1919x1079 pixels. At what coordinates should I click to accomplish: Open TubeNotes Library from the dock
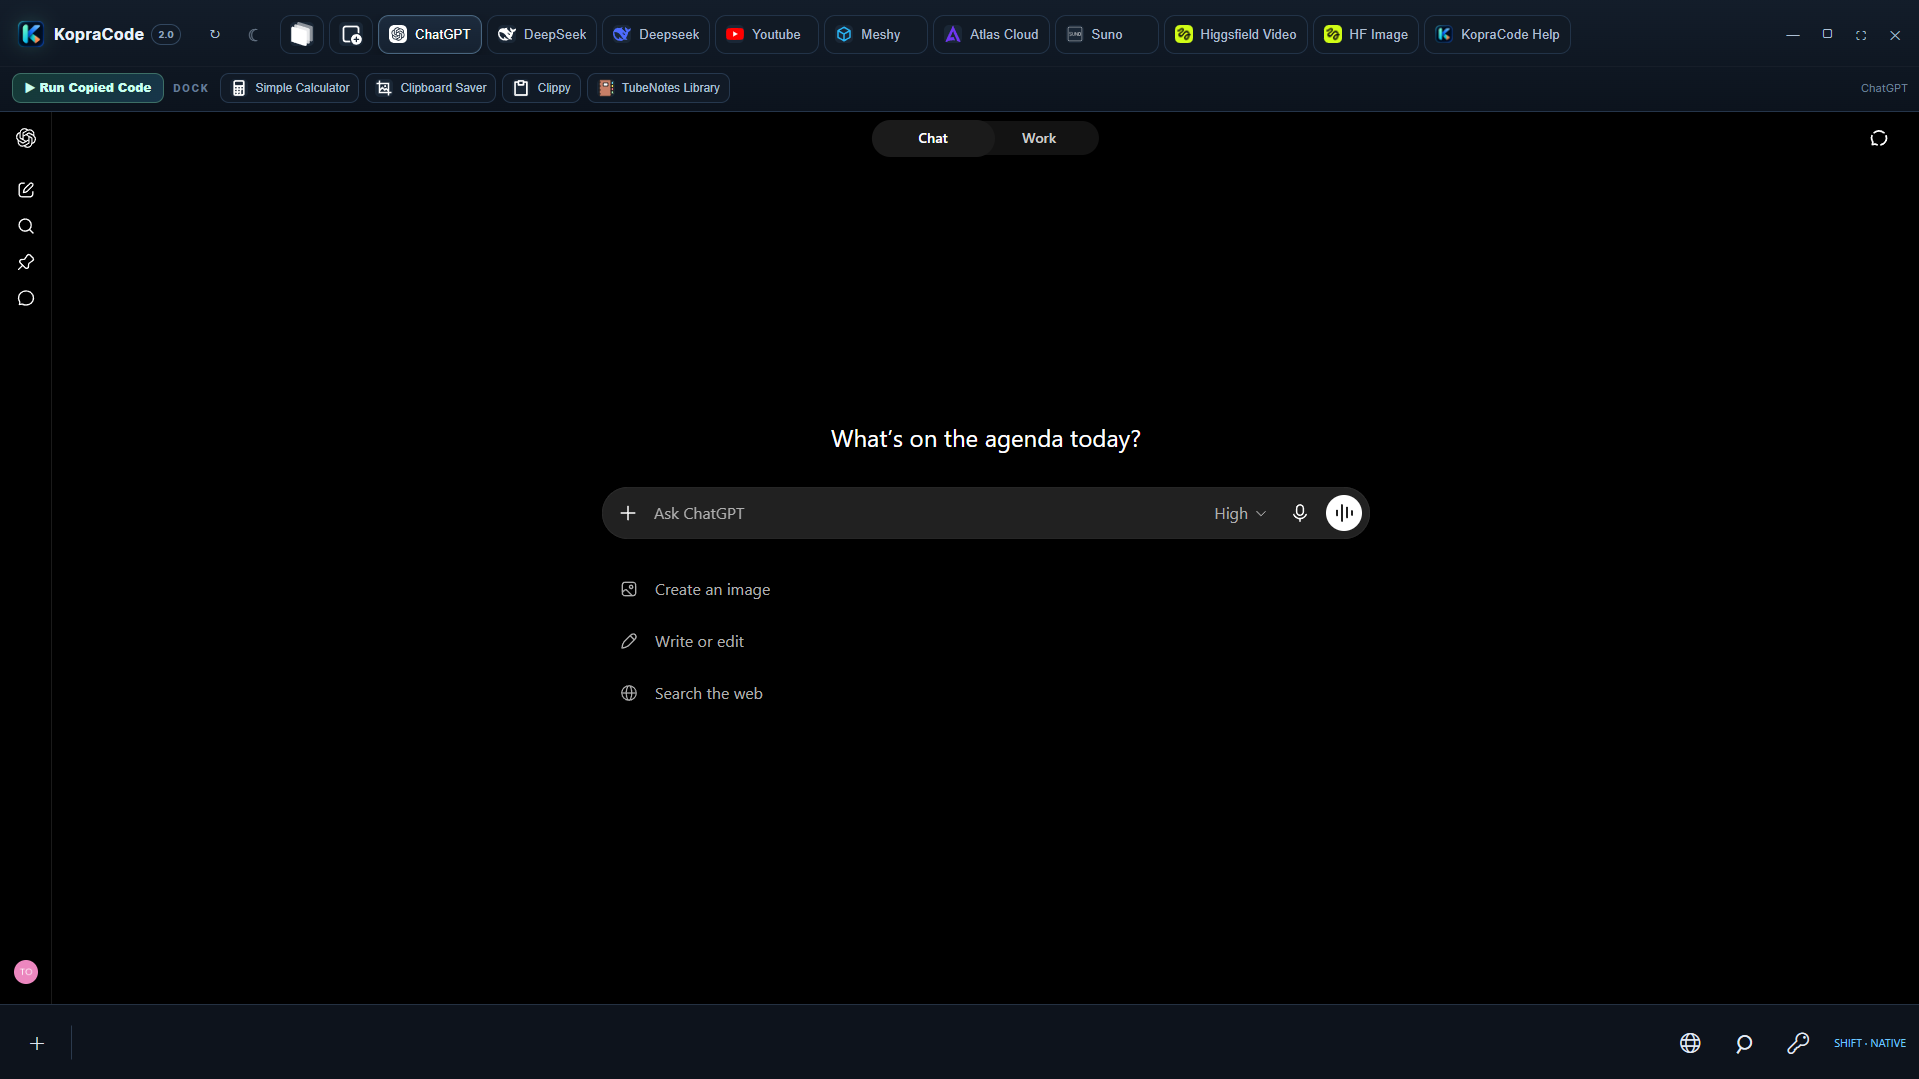[x=659, y=88]
